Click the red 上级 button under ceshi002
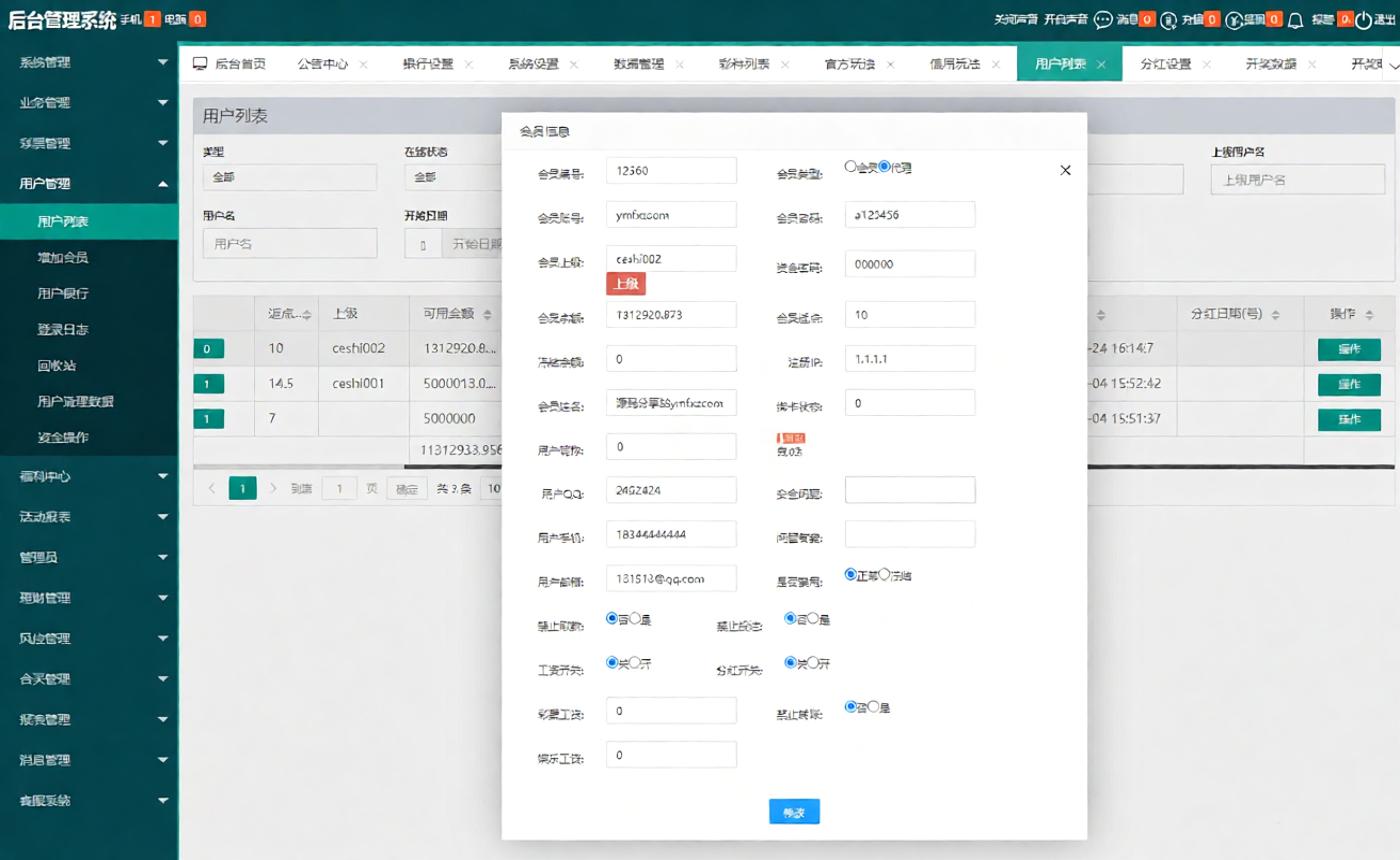This screenshot has height=860, width=1400. 626,284
